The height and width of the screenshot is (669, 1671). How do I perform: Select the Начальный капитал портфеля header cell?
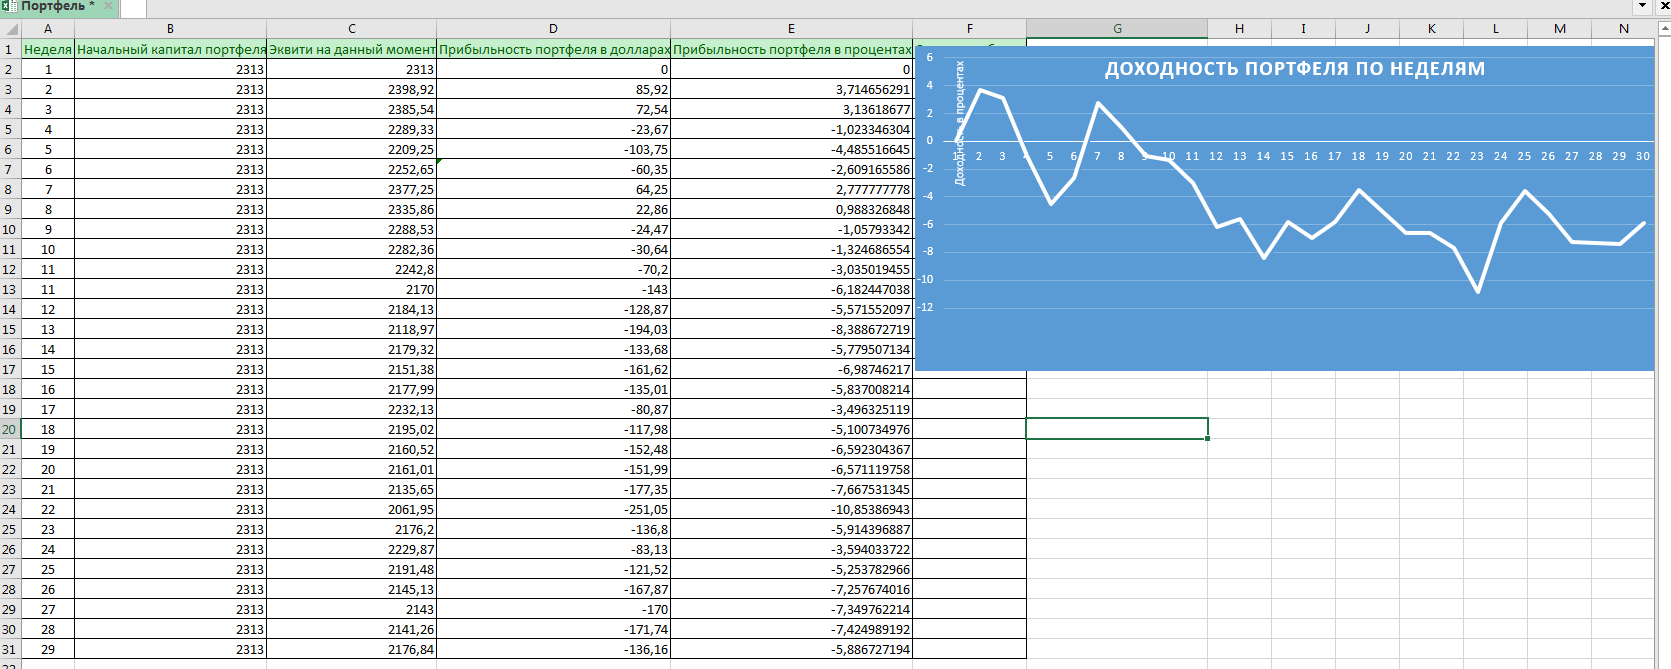coord(171,49)
